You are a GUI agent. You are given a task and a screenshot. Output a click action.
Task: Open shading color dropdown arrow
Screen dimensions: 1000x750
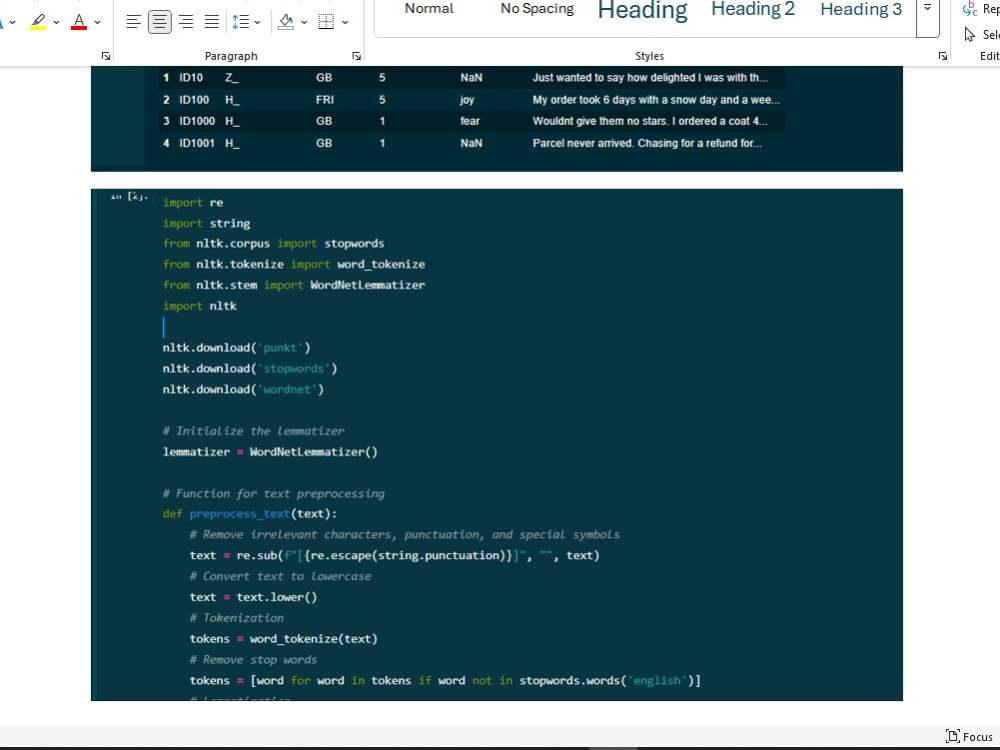point(304,22)
